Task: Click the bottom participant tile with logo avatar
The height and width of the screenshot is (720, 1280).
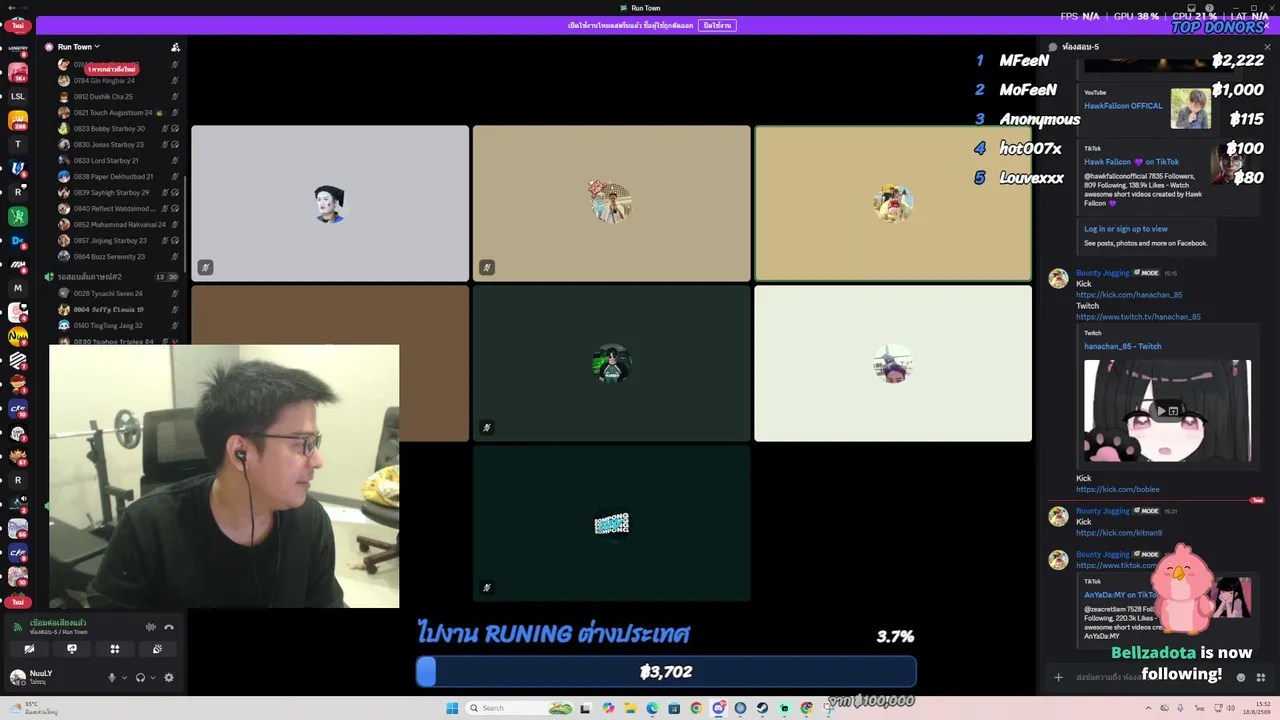Action: [611, 523]
